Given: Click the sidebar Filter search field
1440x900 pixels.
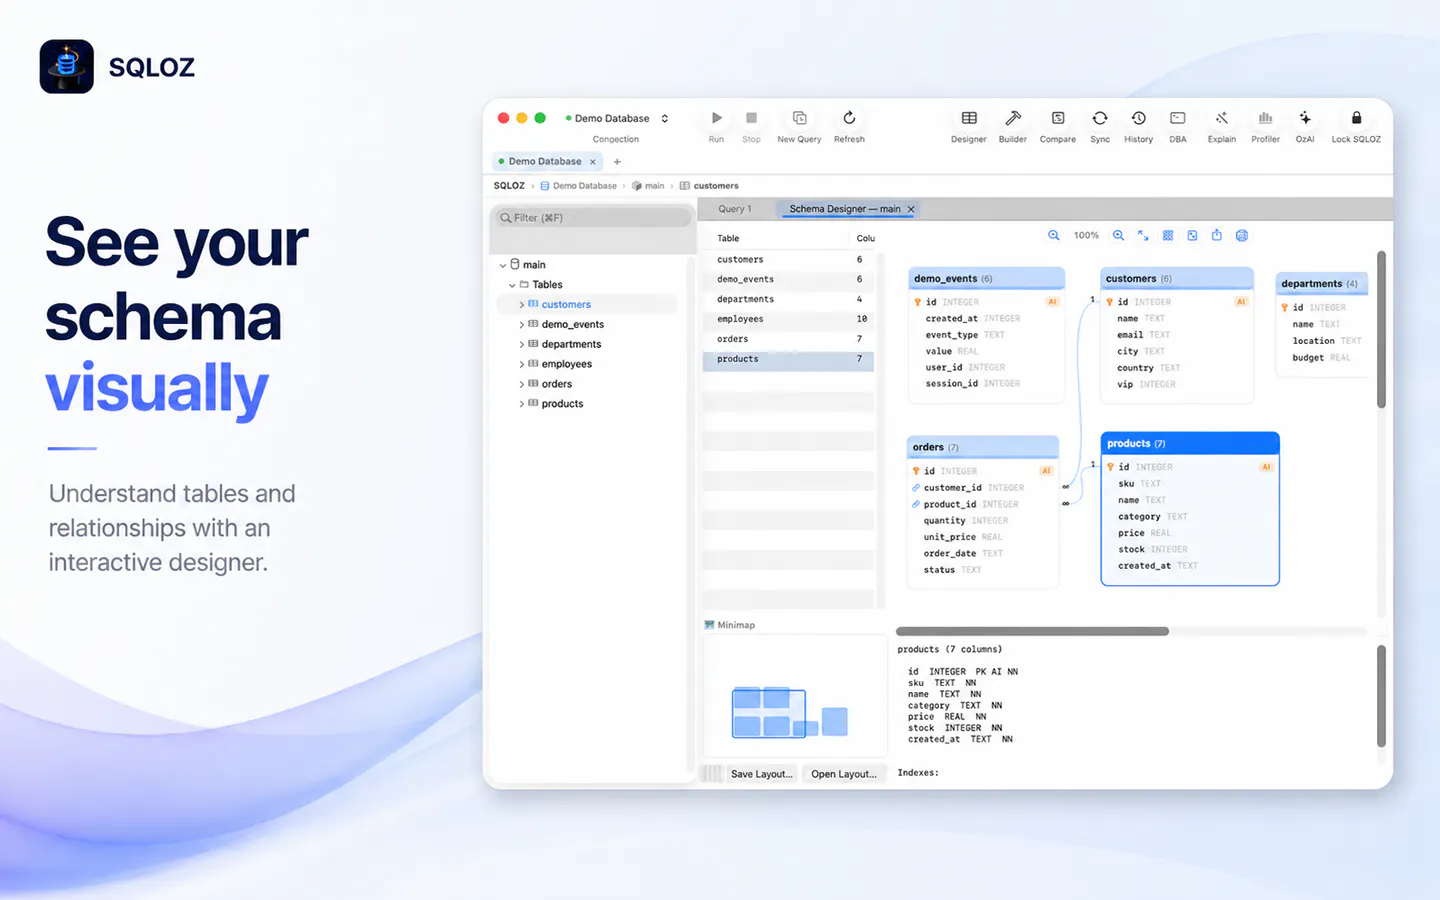Looking at the screenshot, I should [x=592, y=217].
